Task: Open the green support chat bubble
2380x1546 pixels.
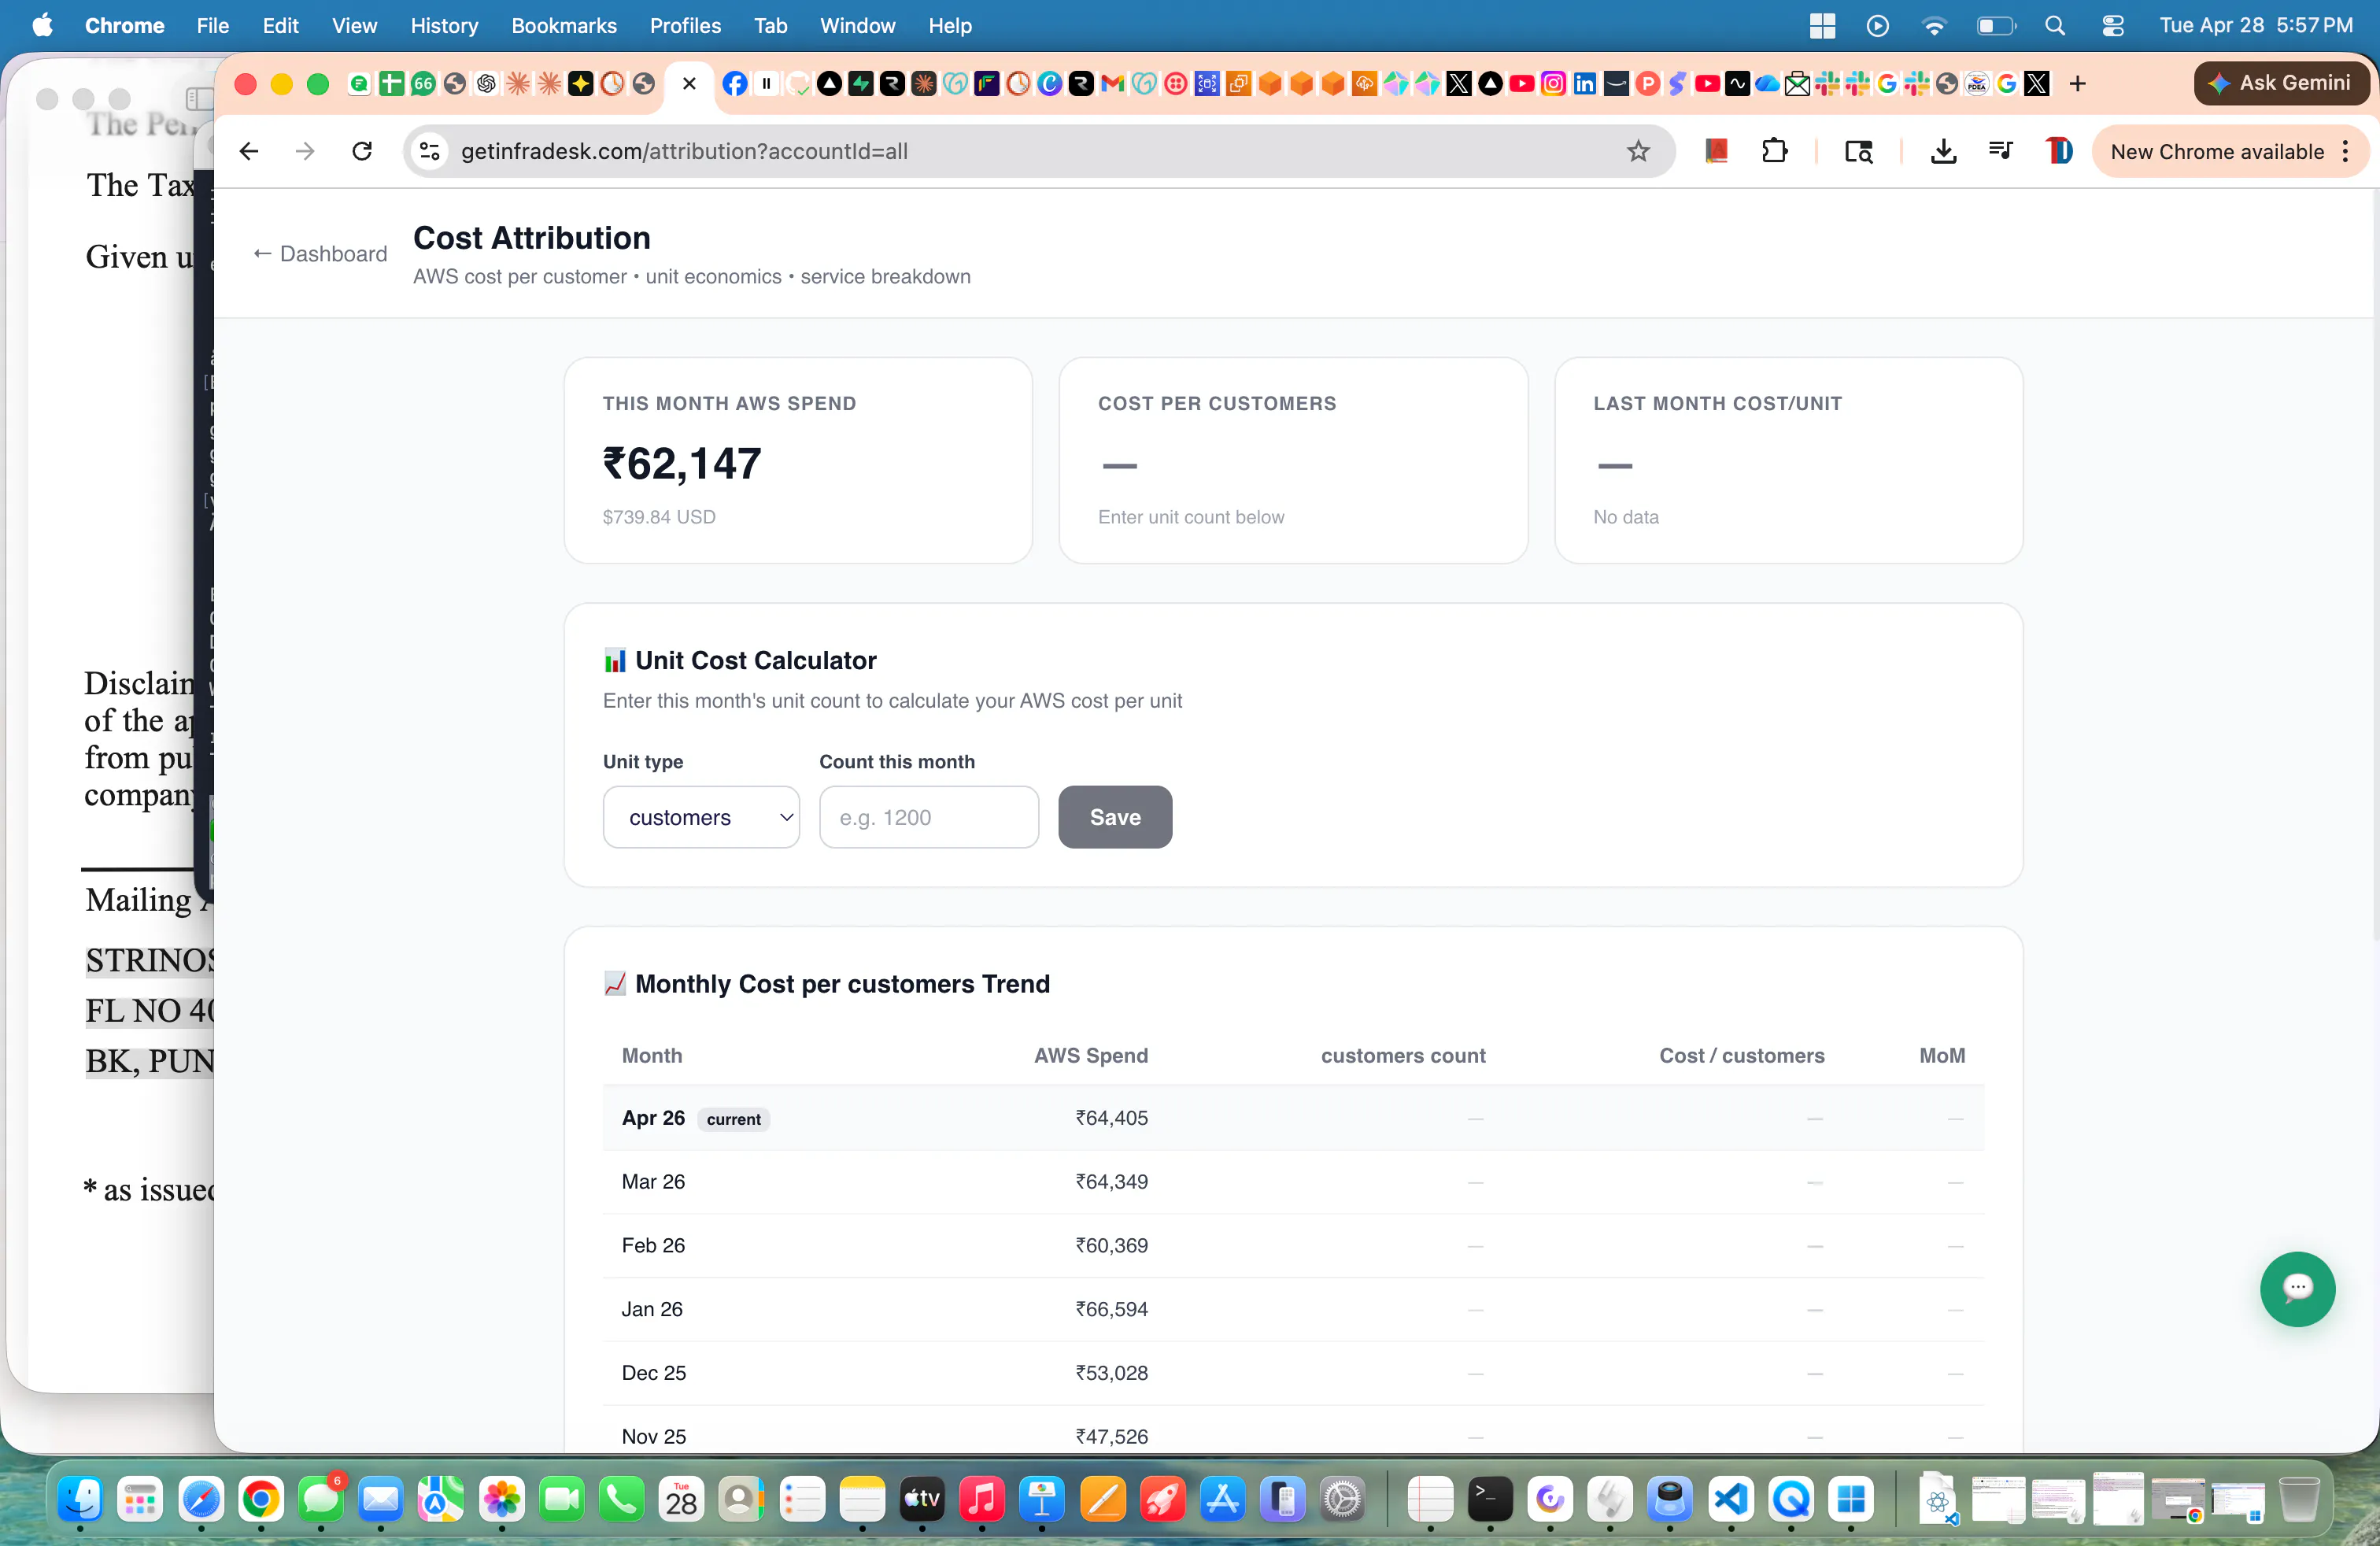Action: pyautogui.click(x=2297, y=1288)
